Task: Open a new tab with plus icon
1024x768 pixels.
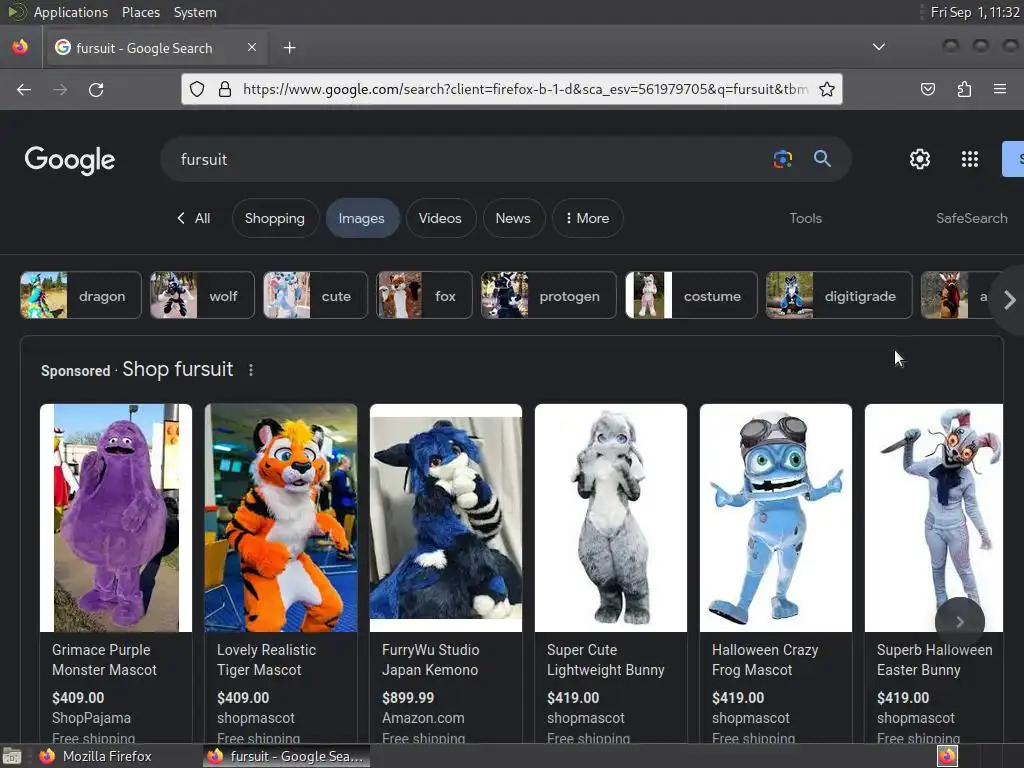Action: pyautogui.click(x=289, y=48)
